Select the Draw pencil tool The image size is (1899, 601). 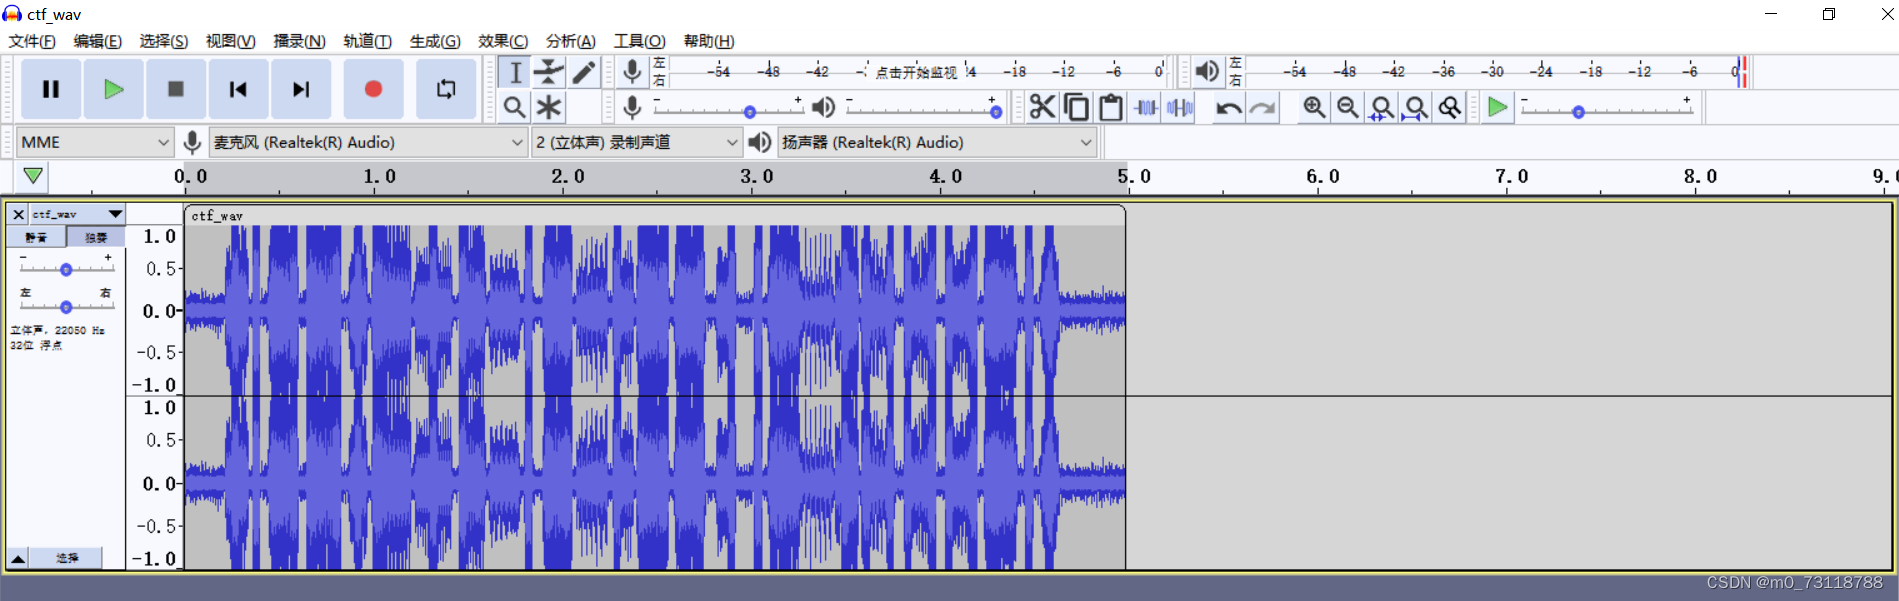(583, 72)
